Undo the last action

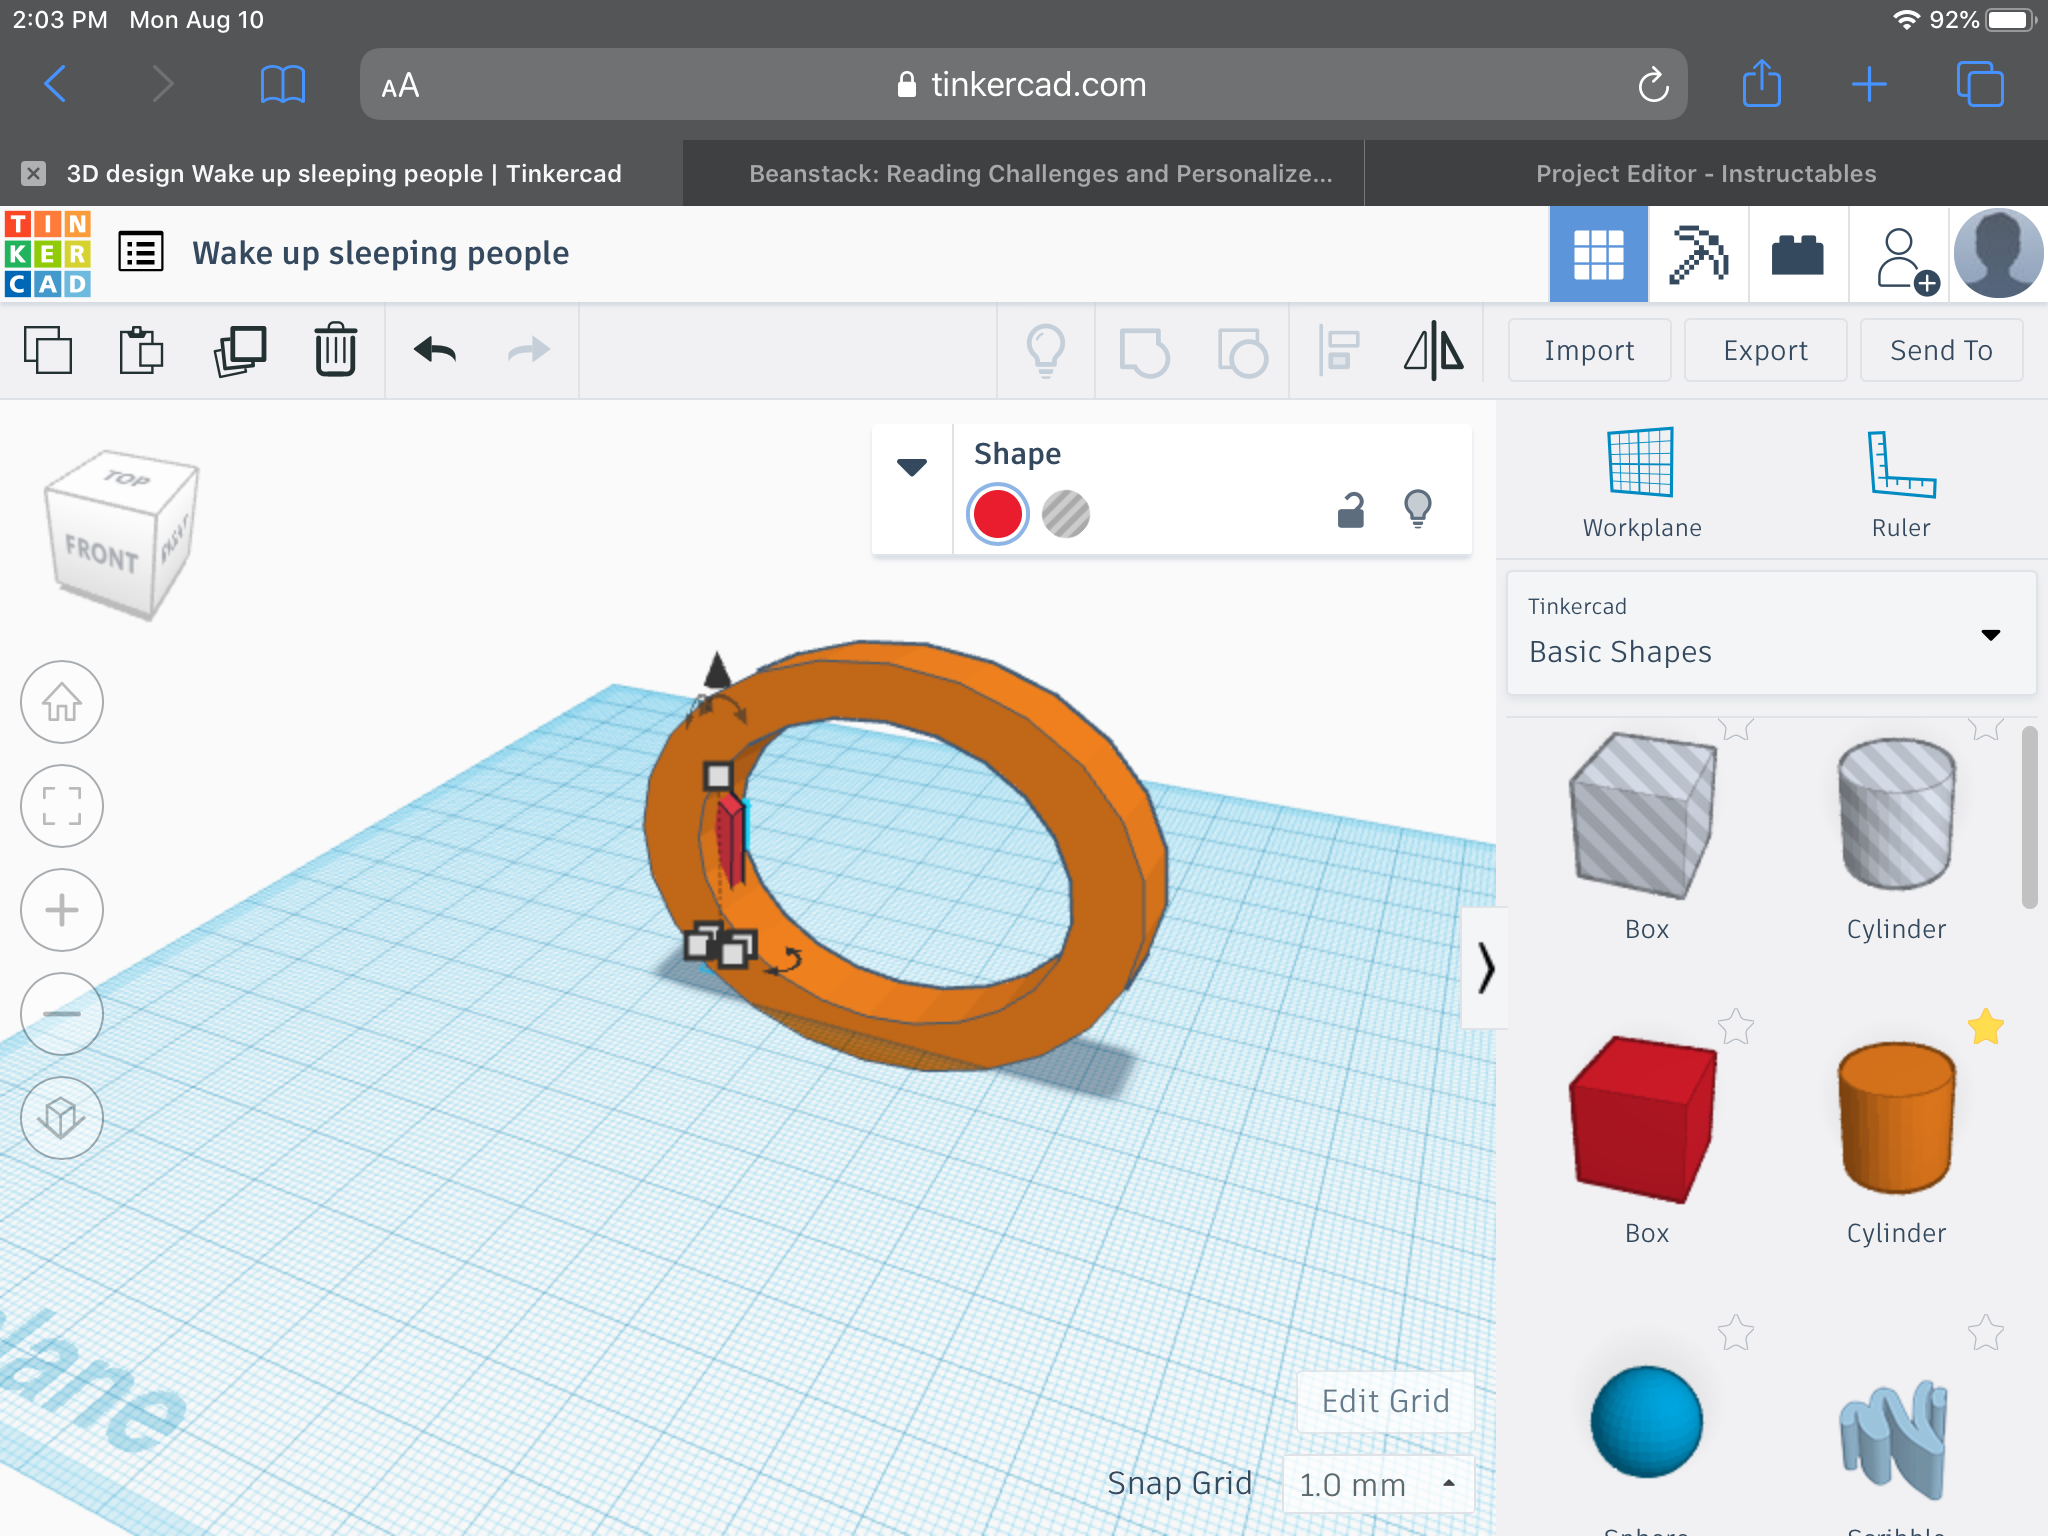click(x=435, y=351)
